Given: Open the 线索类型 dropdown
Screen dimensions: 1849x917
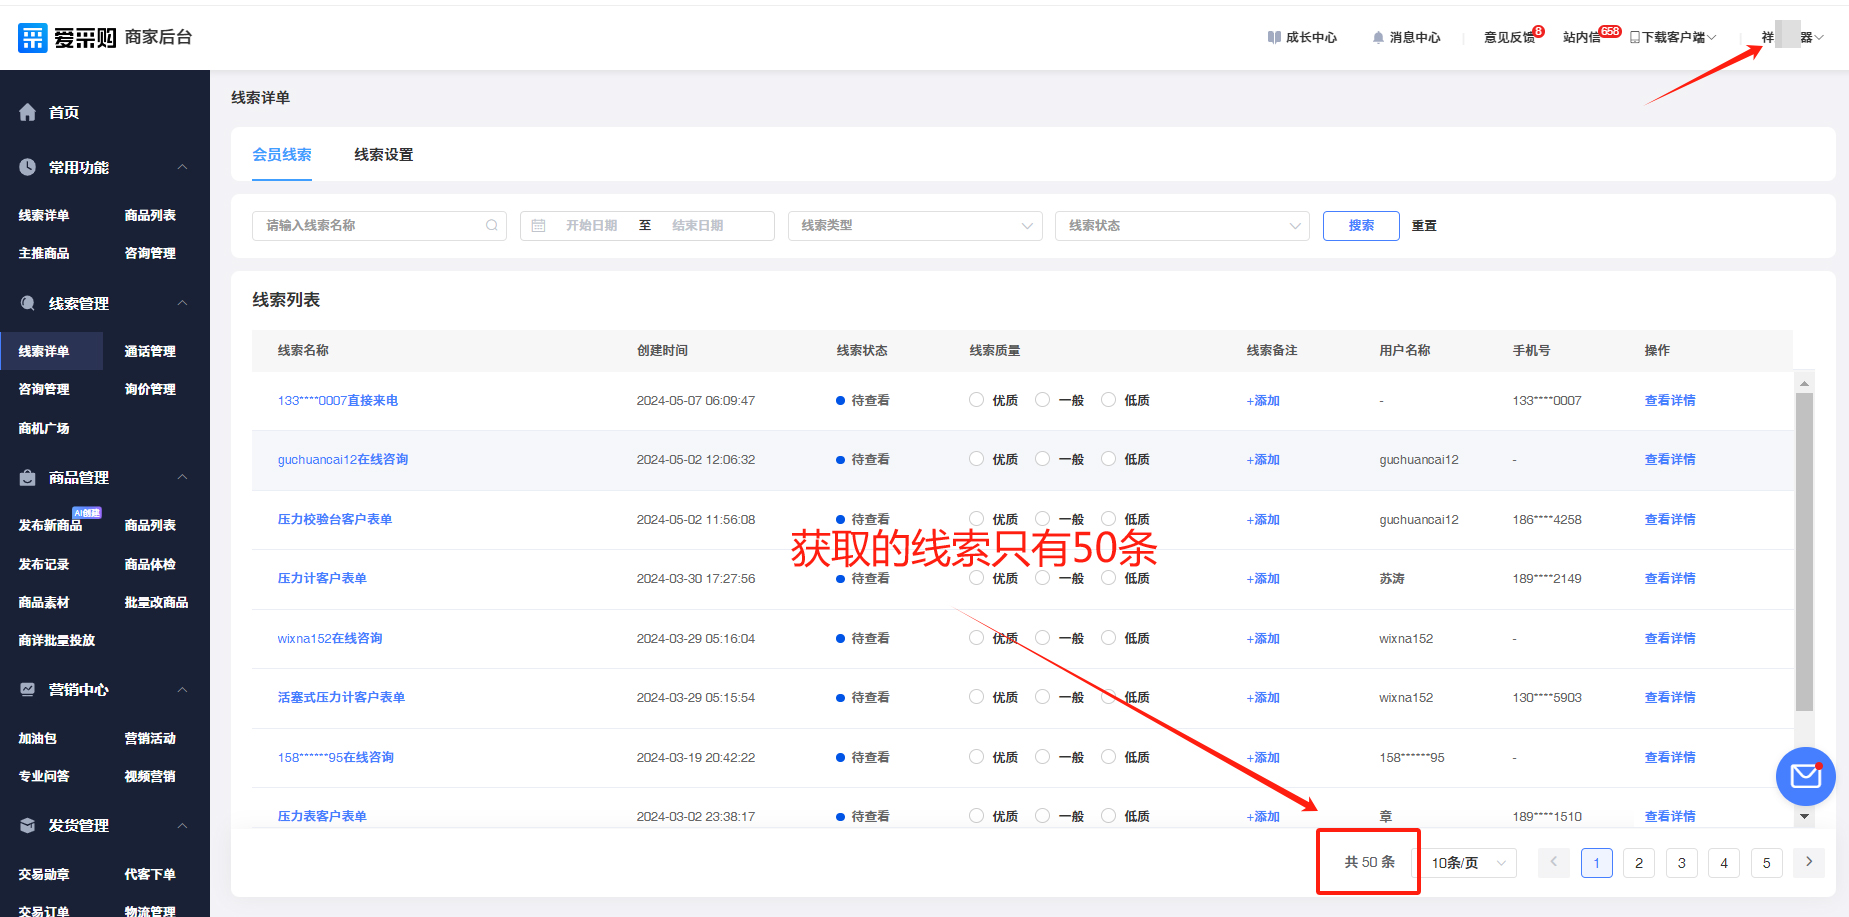Looking at the screenshot, I should (914, 226).
